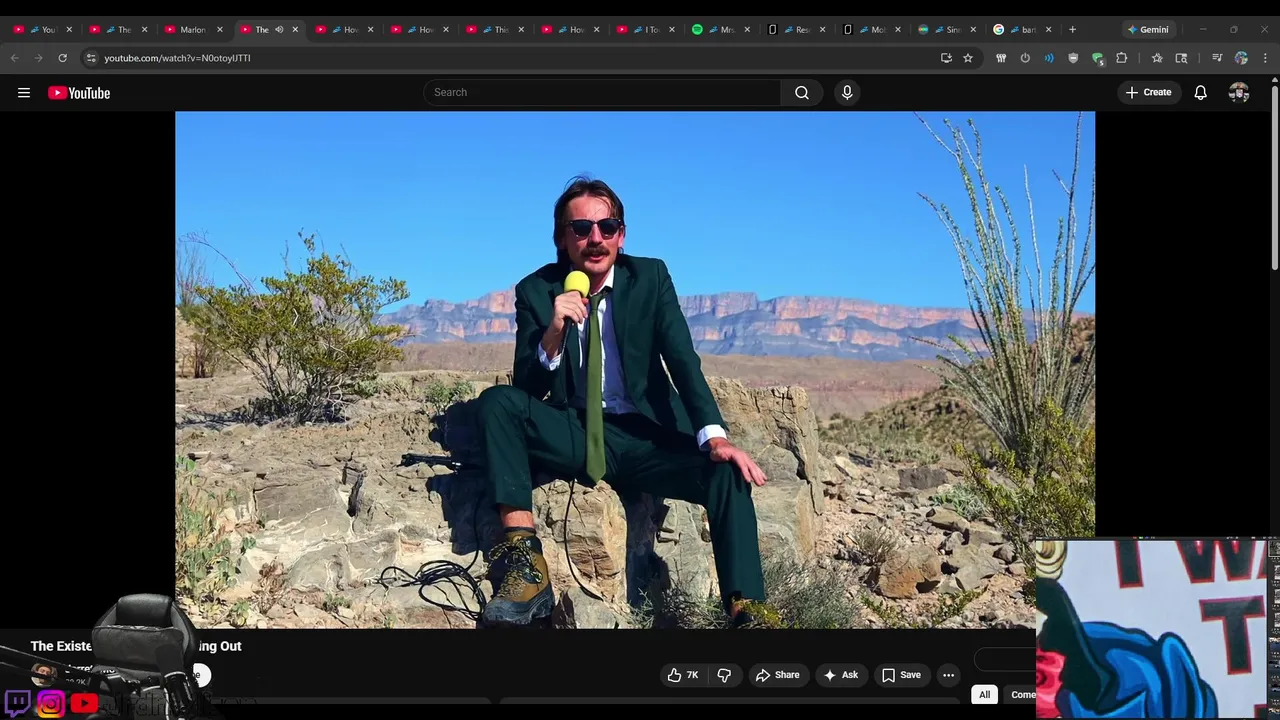Click the red YouTube icon overlay

pyautogui.click(x=84, y=703)
